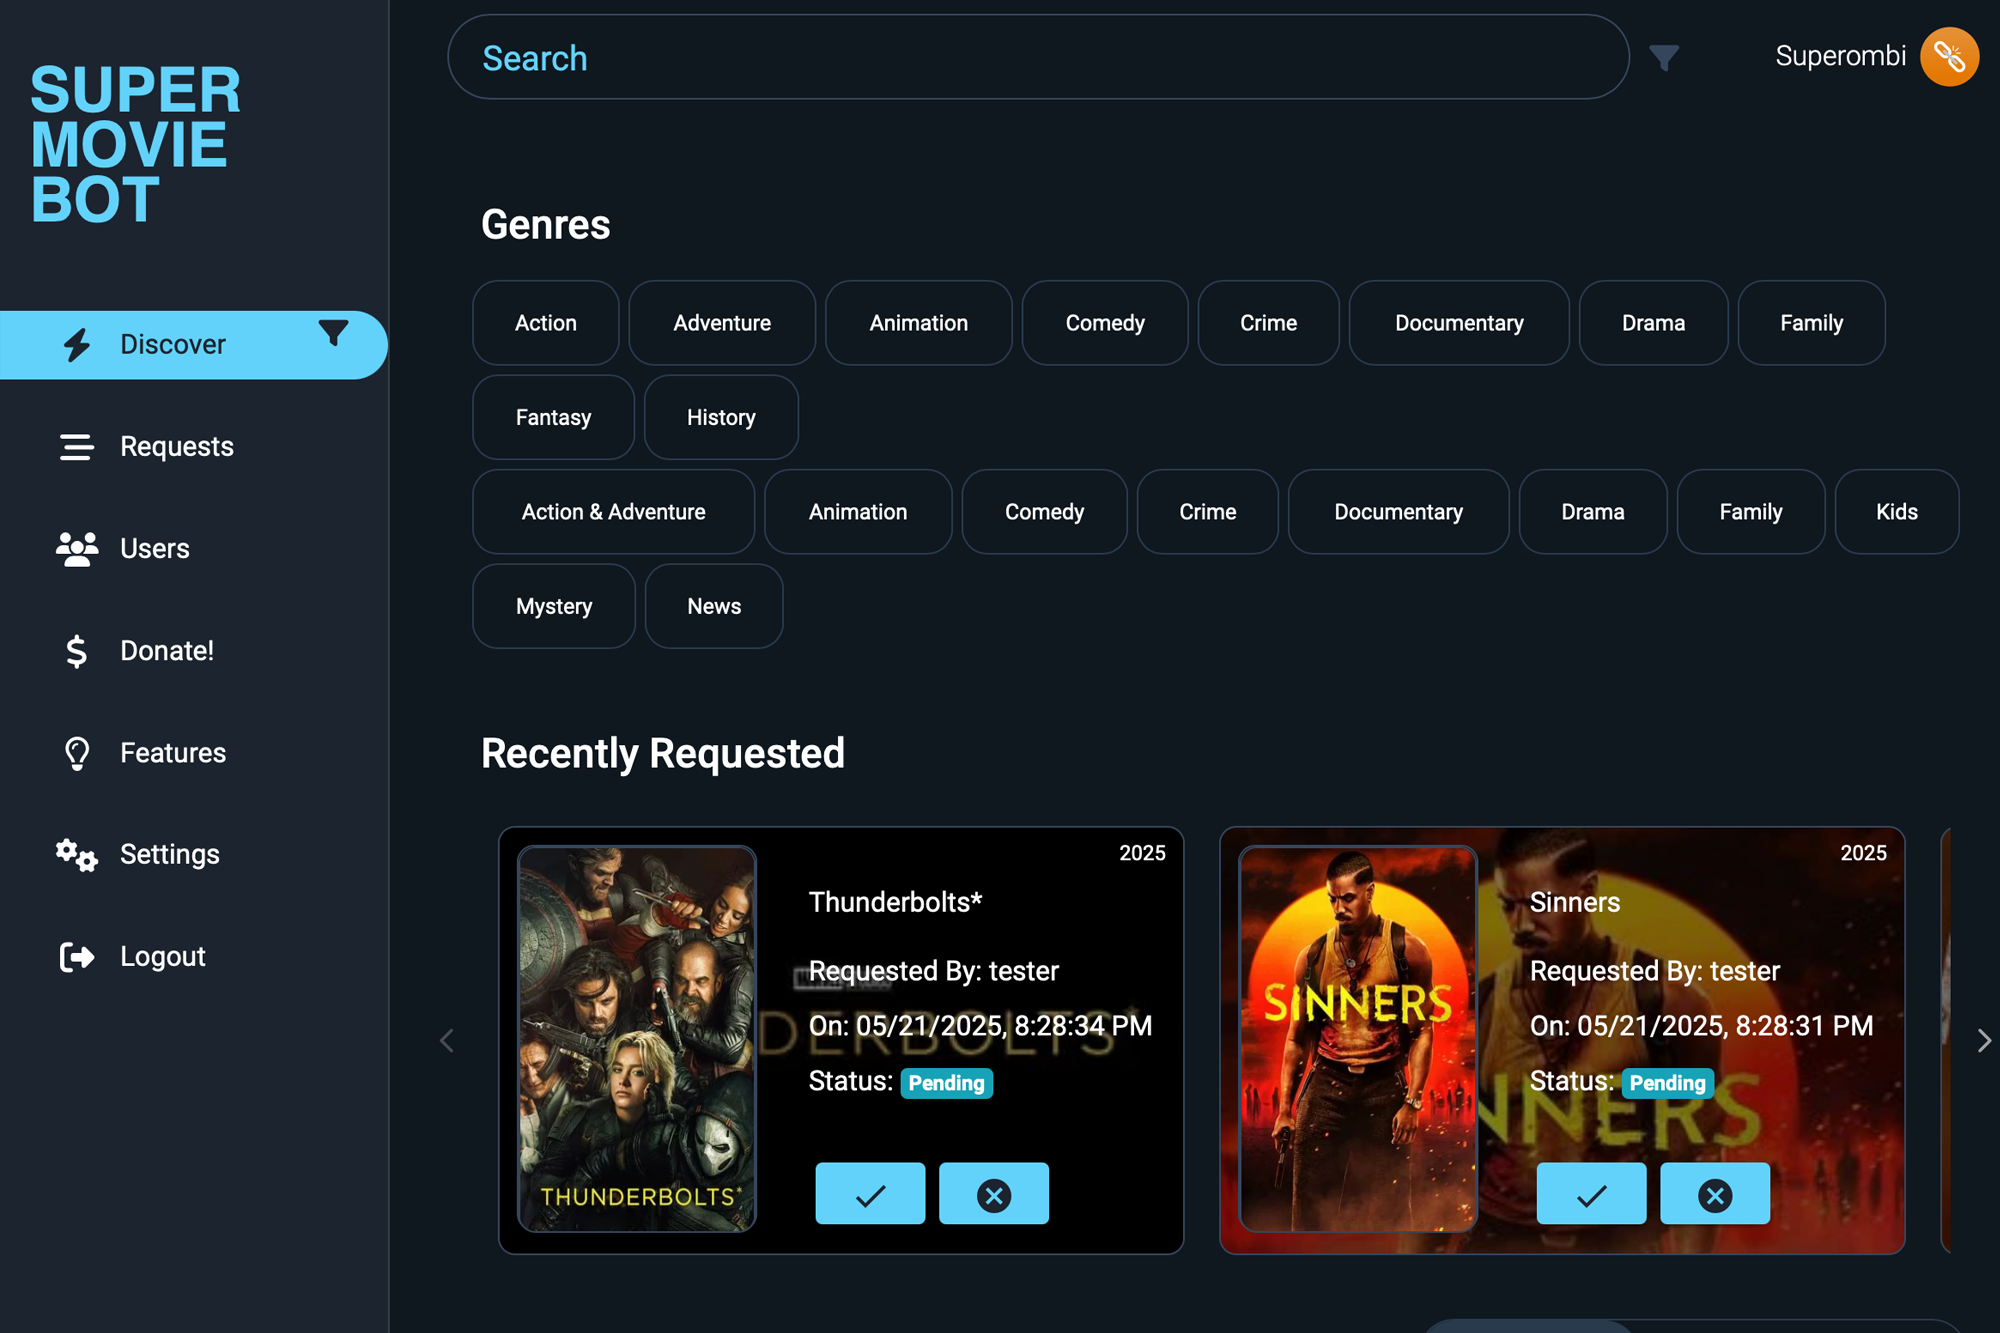Deny the Sinners request with X
Image resolution: width=2000 pixels, height=1333 pixels.
(1714, 1193)
